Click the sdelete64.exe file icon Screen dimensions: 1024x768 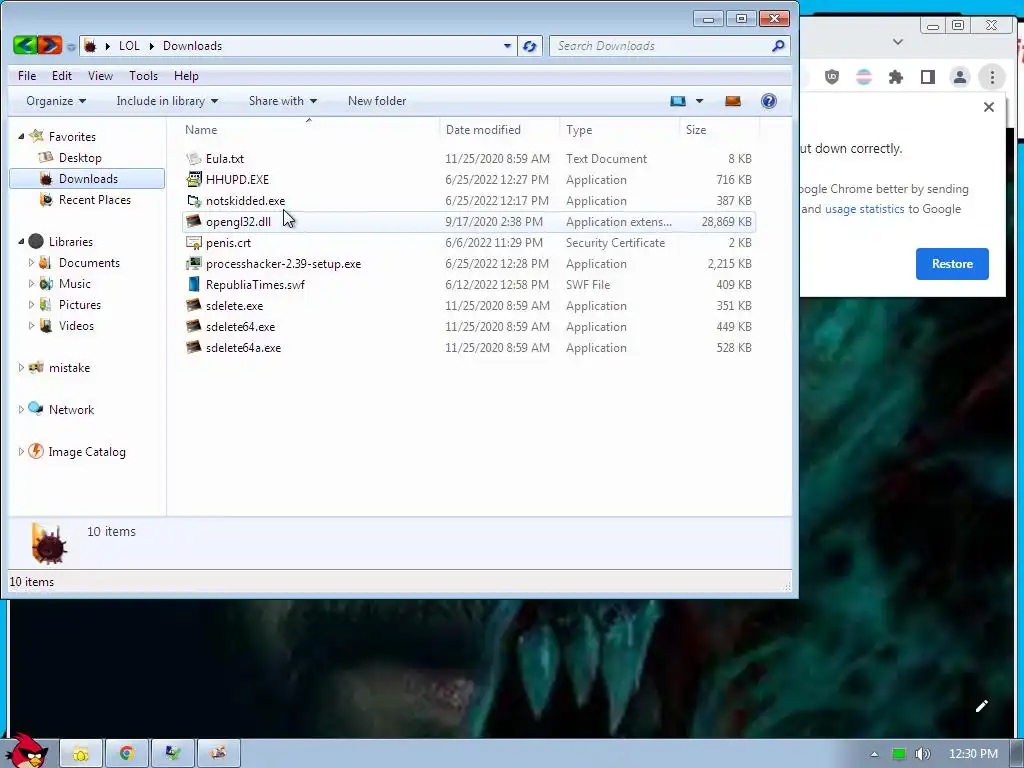[x=193, y=327]
